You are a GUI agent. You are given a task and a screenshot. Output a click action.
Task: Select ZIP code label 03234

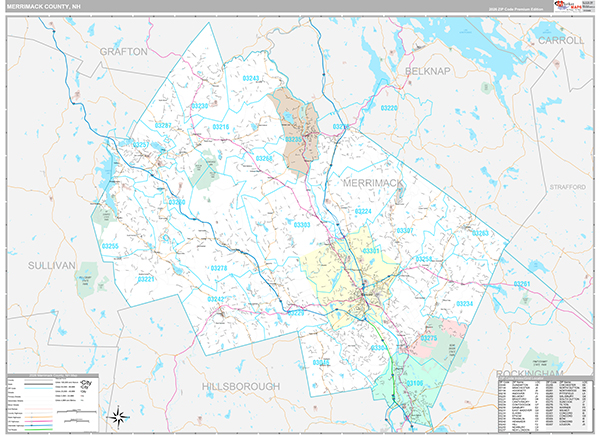[464, 304]
